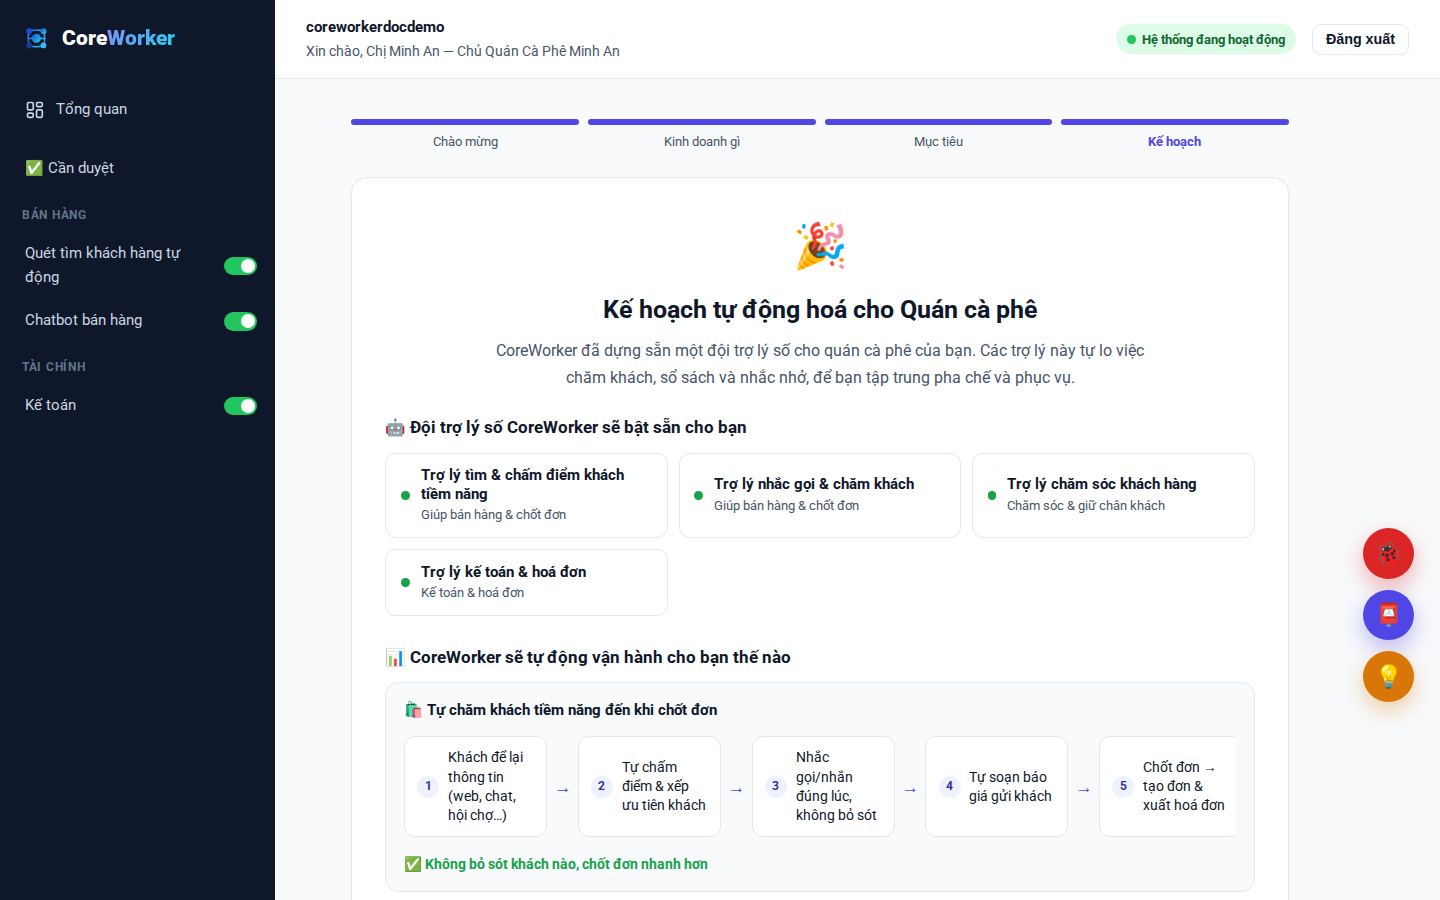Viewport: 1440px width, 900px height.
Task: Click the green checkmark beside Cần duyệt
Action: pos(34,168)
